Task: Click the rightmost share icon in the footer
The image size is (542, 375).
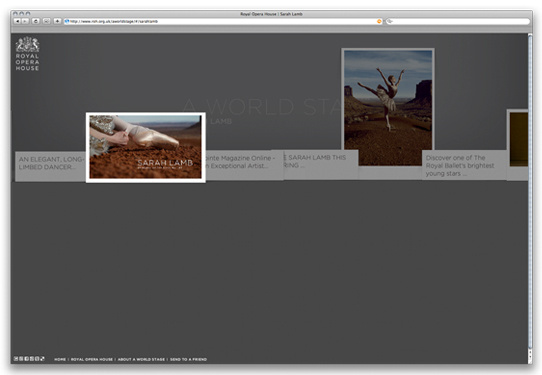Action: tap(42, 359)
